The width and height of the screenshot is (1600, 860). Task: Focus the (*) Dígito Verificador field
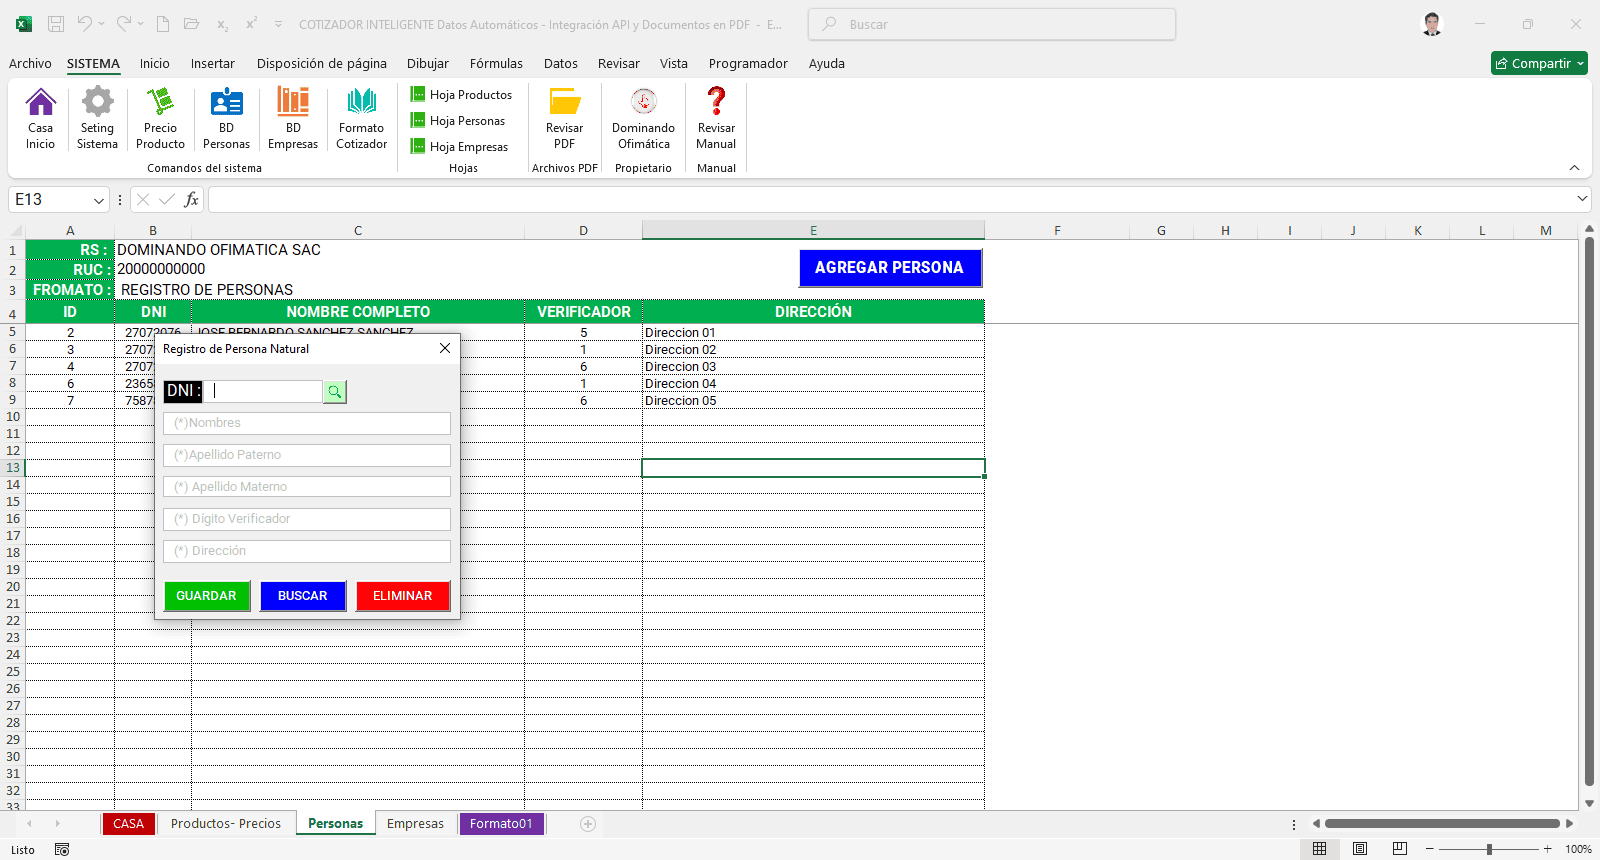(307, 519)
